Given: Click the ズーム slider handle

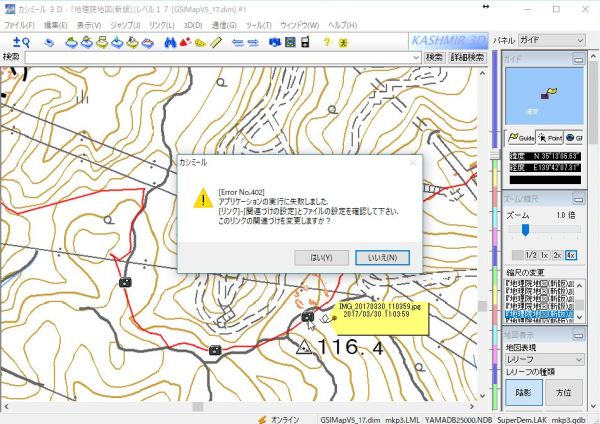Looking at the screenshot, I should tap(525, 230).
